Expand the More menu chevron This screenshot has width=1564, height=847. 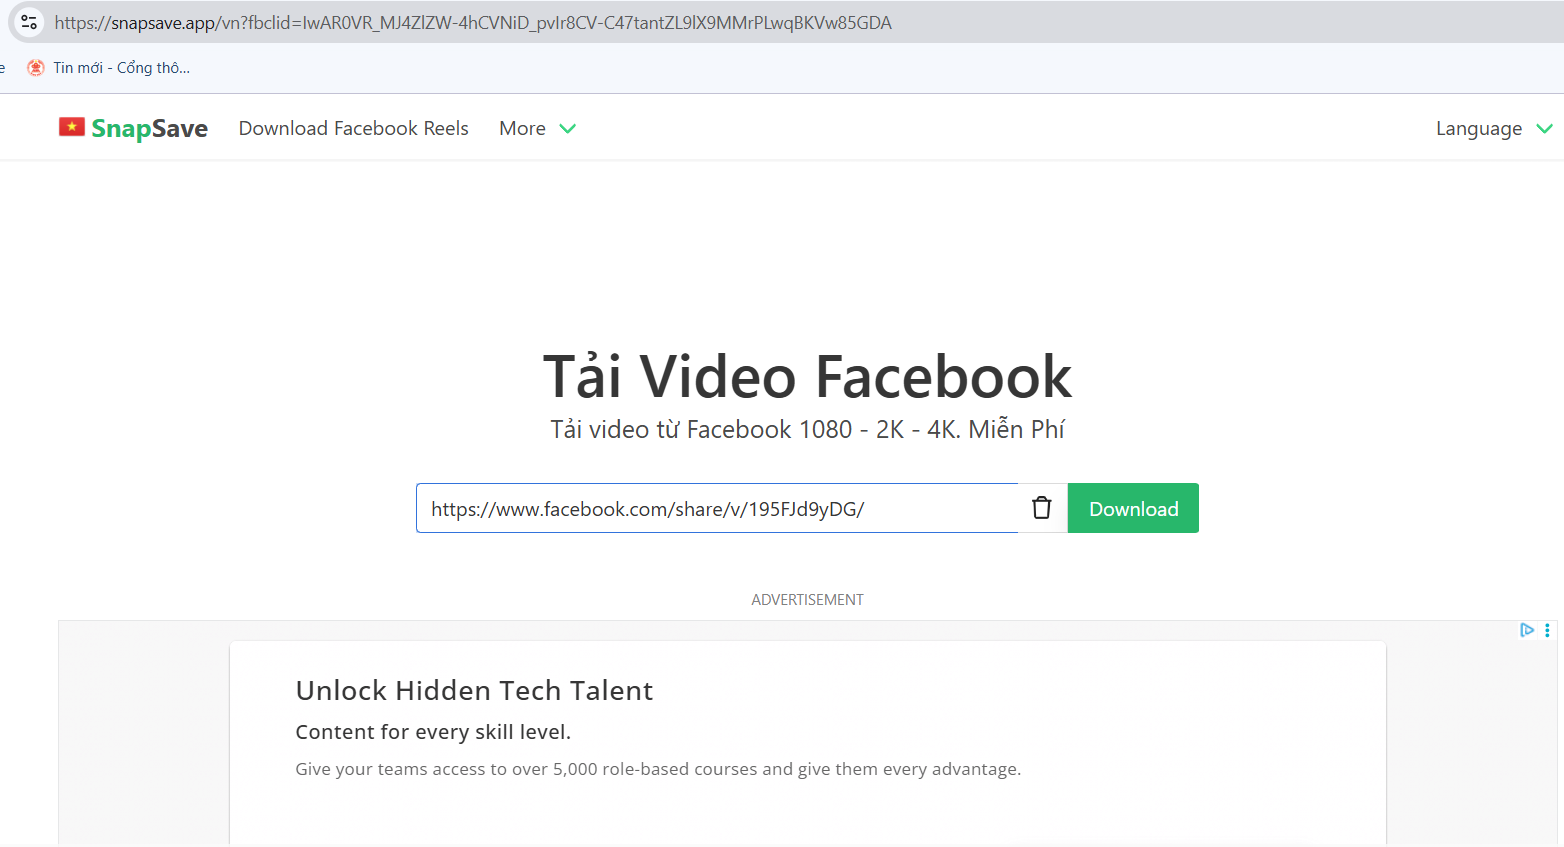pos(568,129)
